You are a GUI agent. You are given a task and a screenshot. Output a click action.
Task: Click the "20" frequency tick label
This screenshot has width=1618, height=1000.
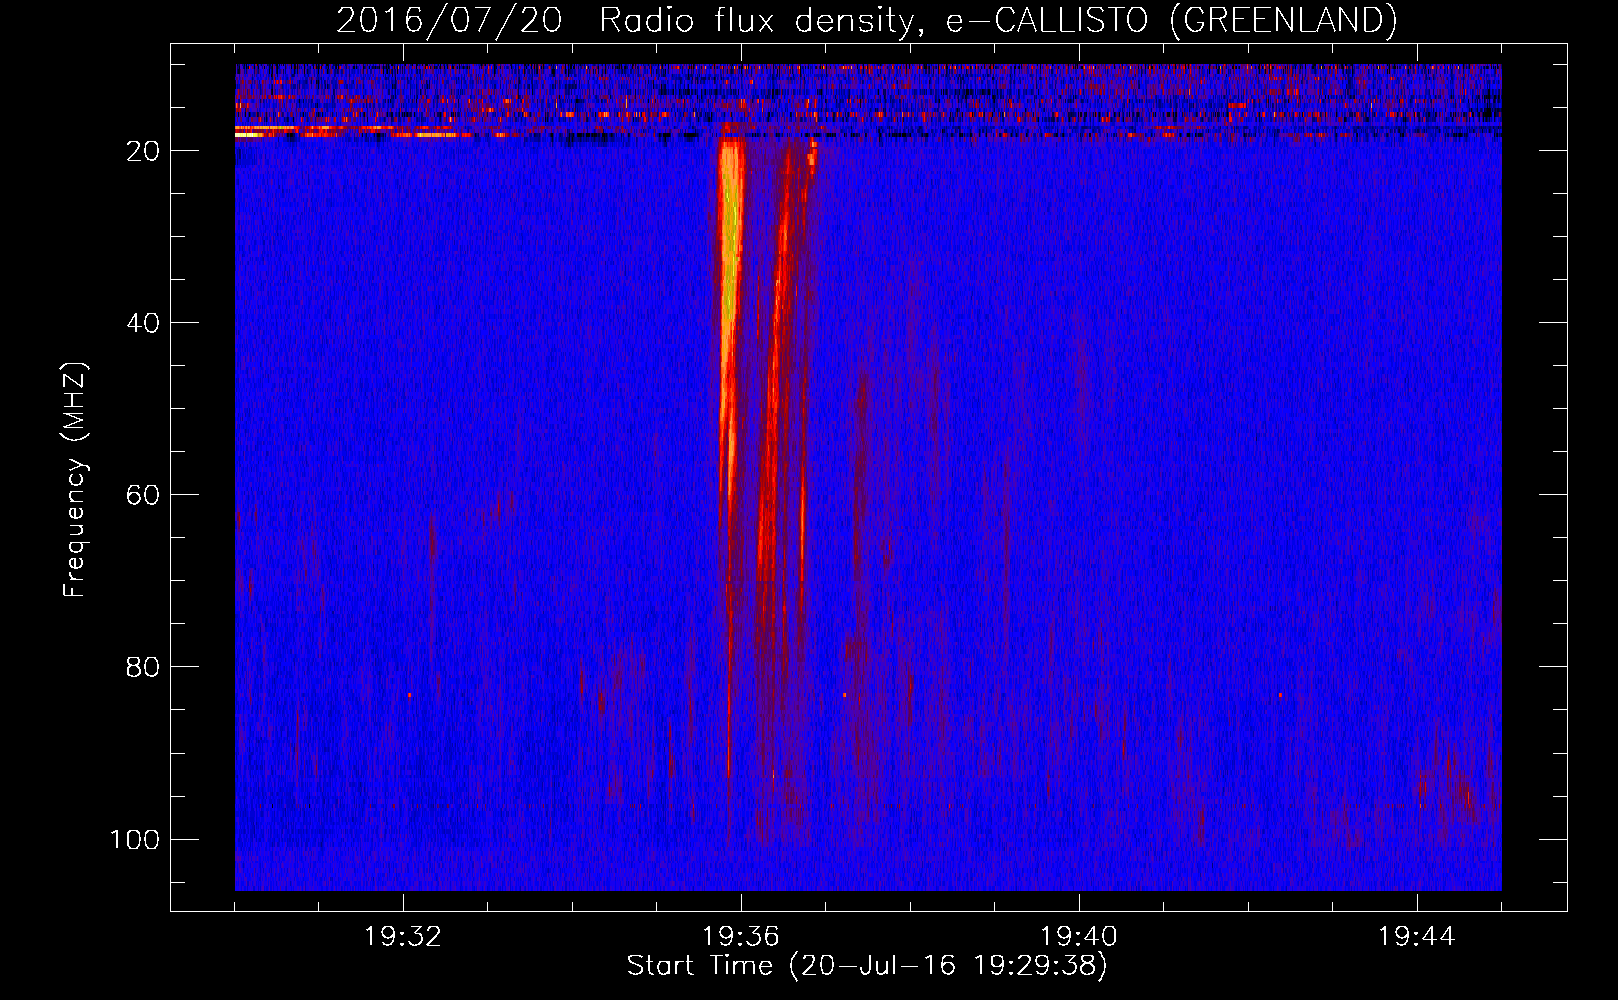click(x=143, y=151)
